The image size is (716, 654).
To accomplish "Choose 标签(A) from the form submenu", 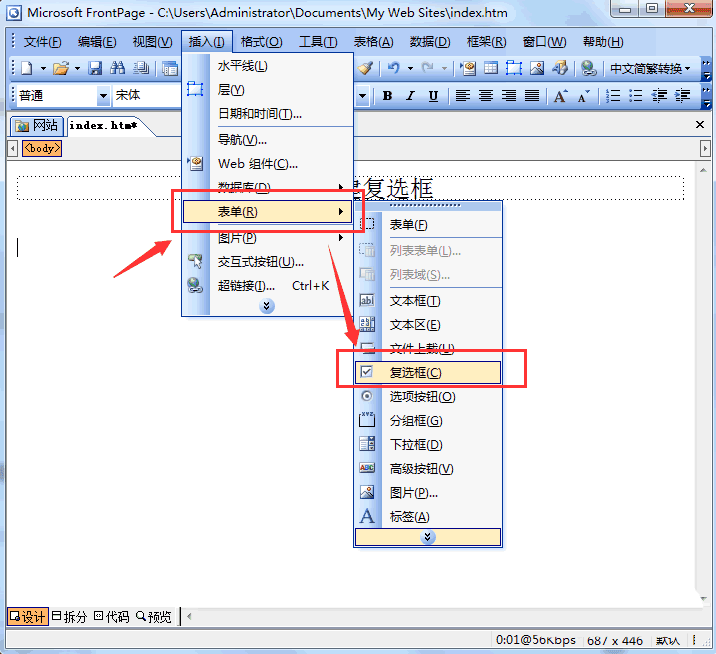I will (x=428, y=517).
